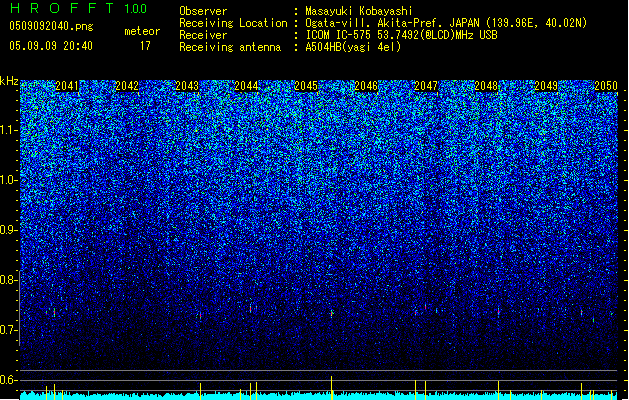Click the Receiving antenna label
The height and width of the screenshot is (400, 629).
(230, 47)
